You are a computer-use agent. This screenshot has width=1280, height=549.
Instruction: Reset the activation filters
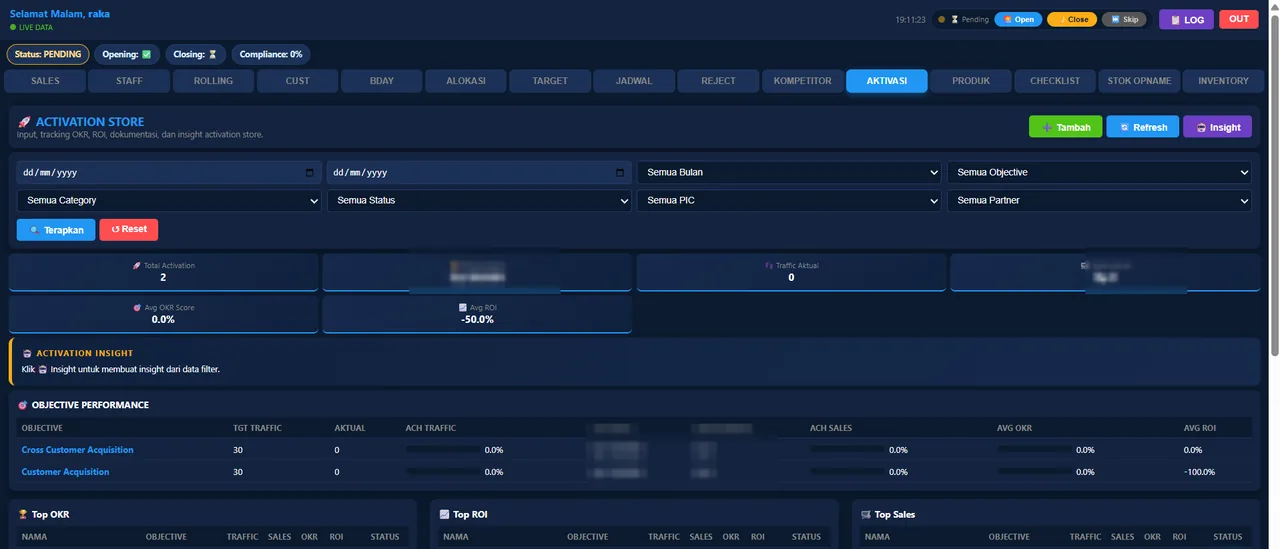tap(129, 229)
